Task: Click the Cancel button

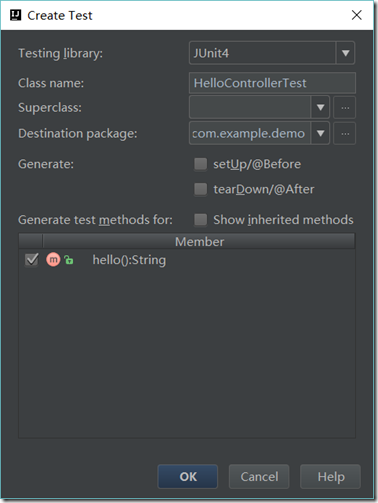Action: [259, 476]
